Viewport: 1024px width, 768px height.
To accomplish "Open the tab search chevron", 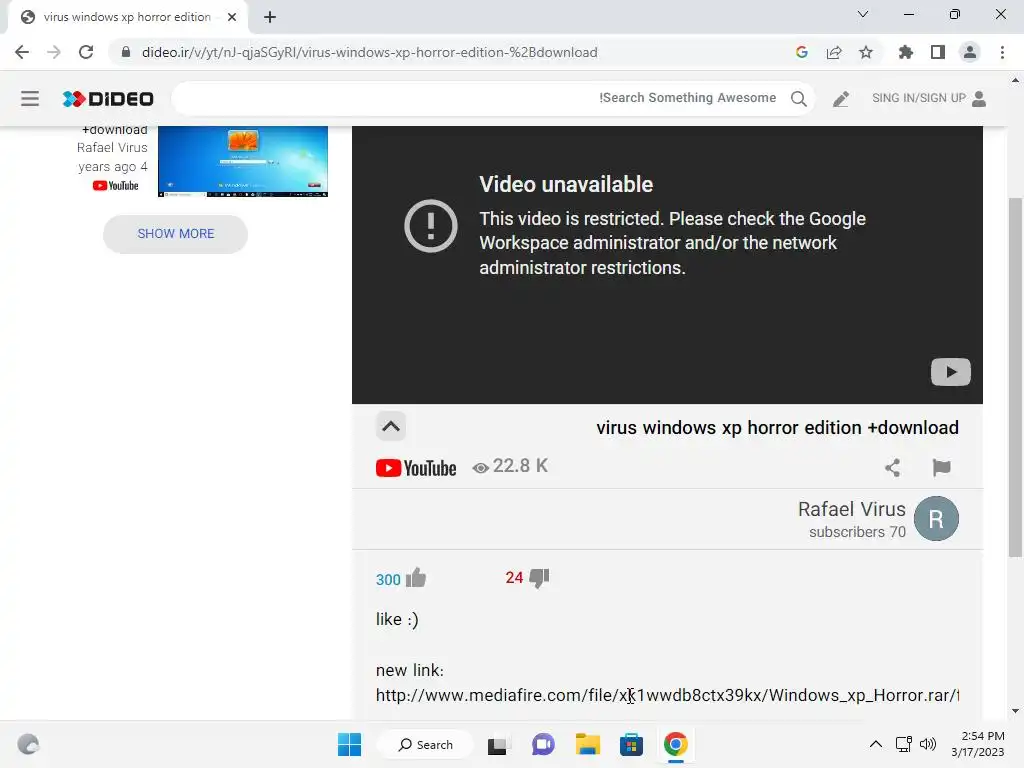I will coord(863,14).
